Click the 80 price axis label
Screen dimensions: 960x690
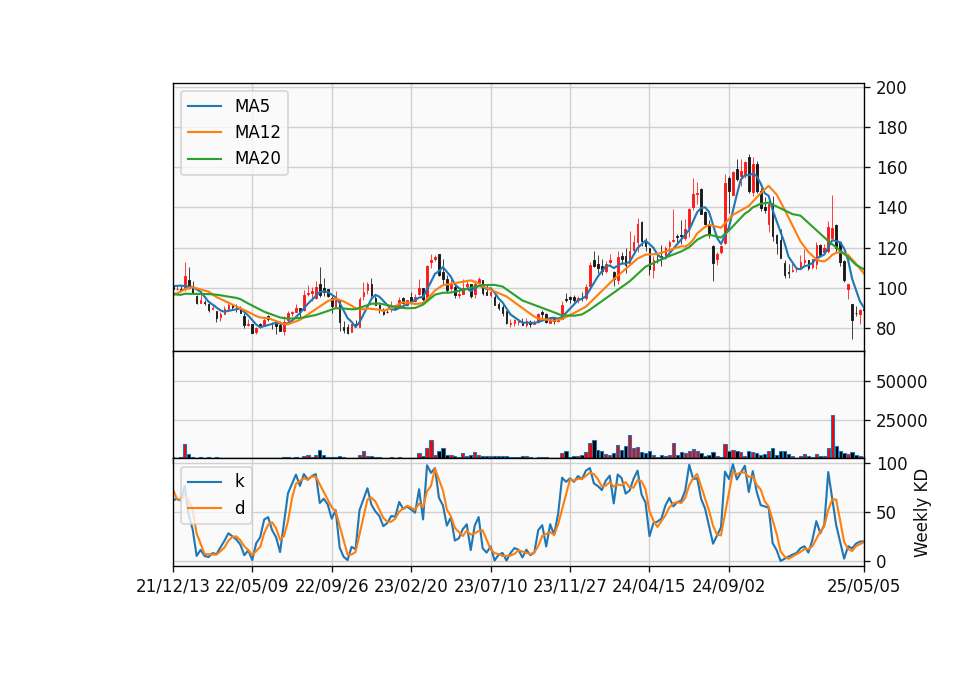click(x=887, y=329)
